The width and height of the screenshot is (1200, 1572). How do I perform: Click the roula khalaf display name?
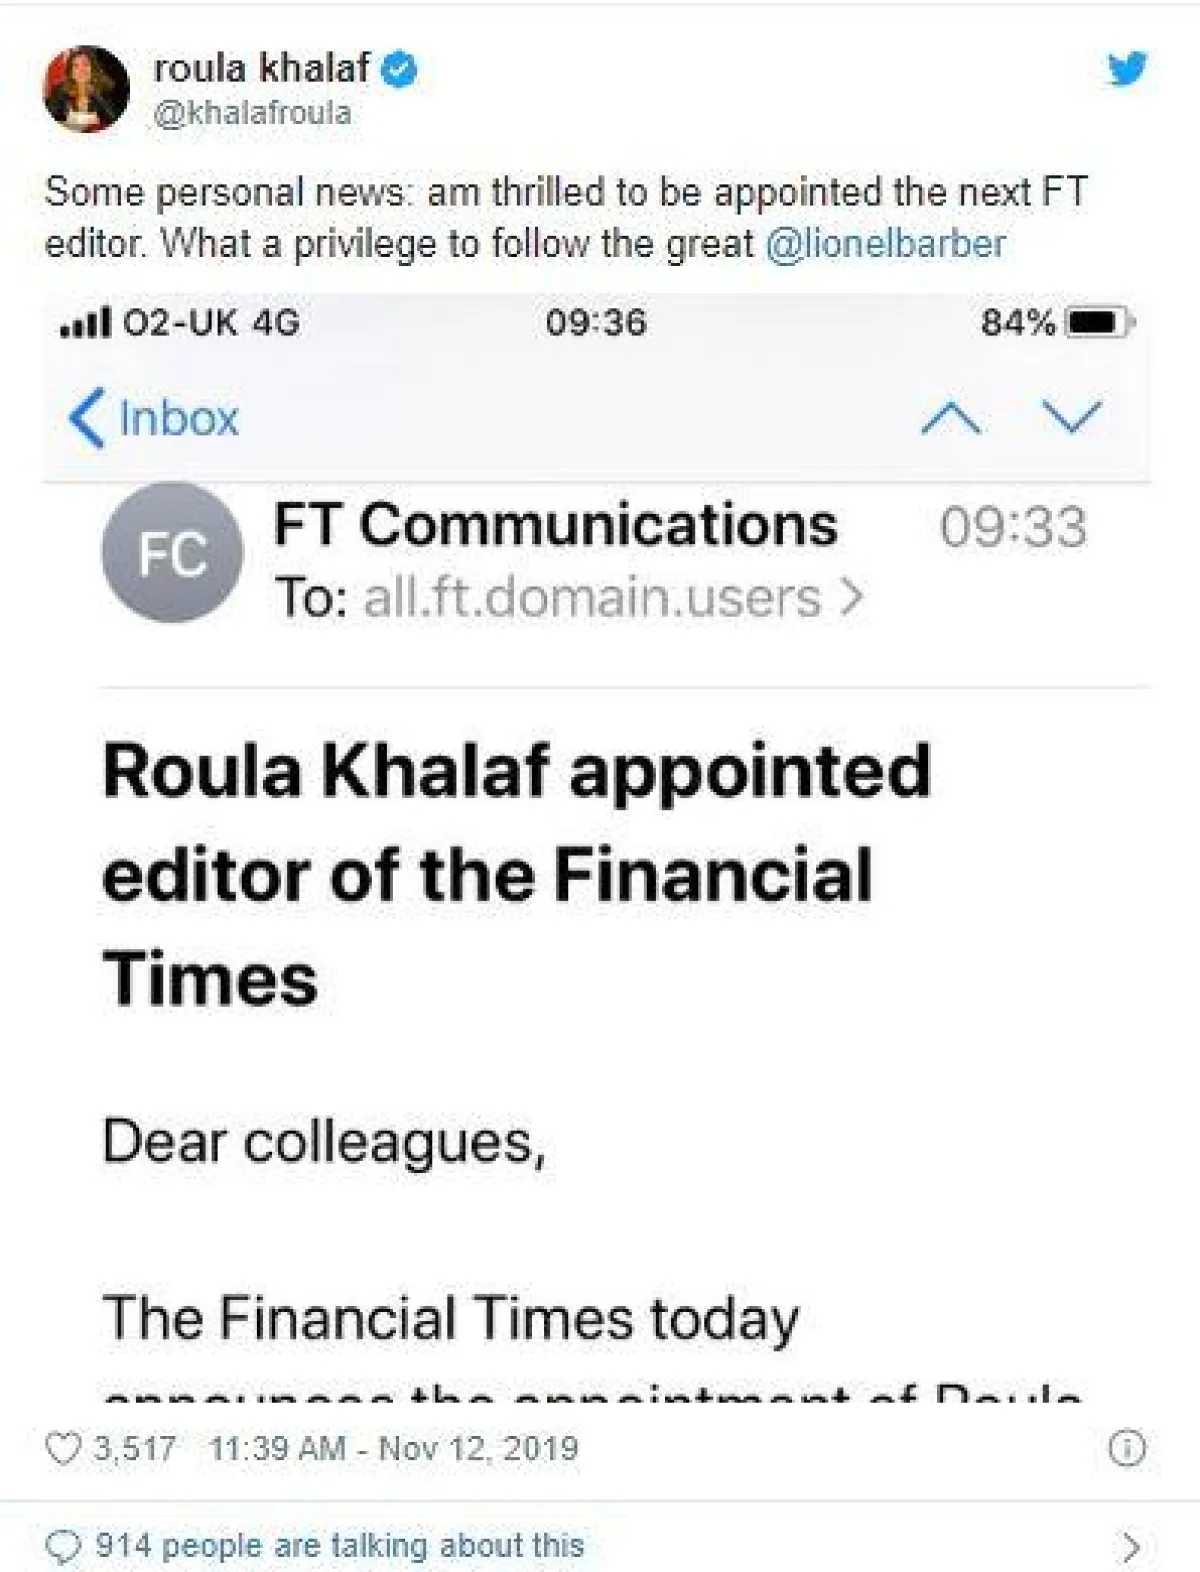(x=262, y=68)
